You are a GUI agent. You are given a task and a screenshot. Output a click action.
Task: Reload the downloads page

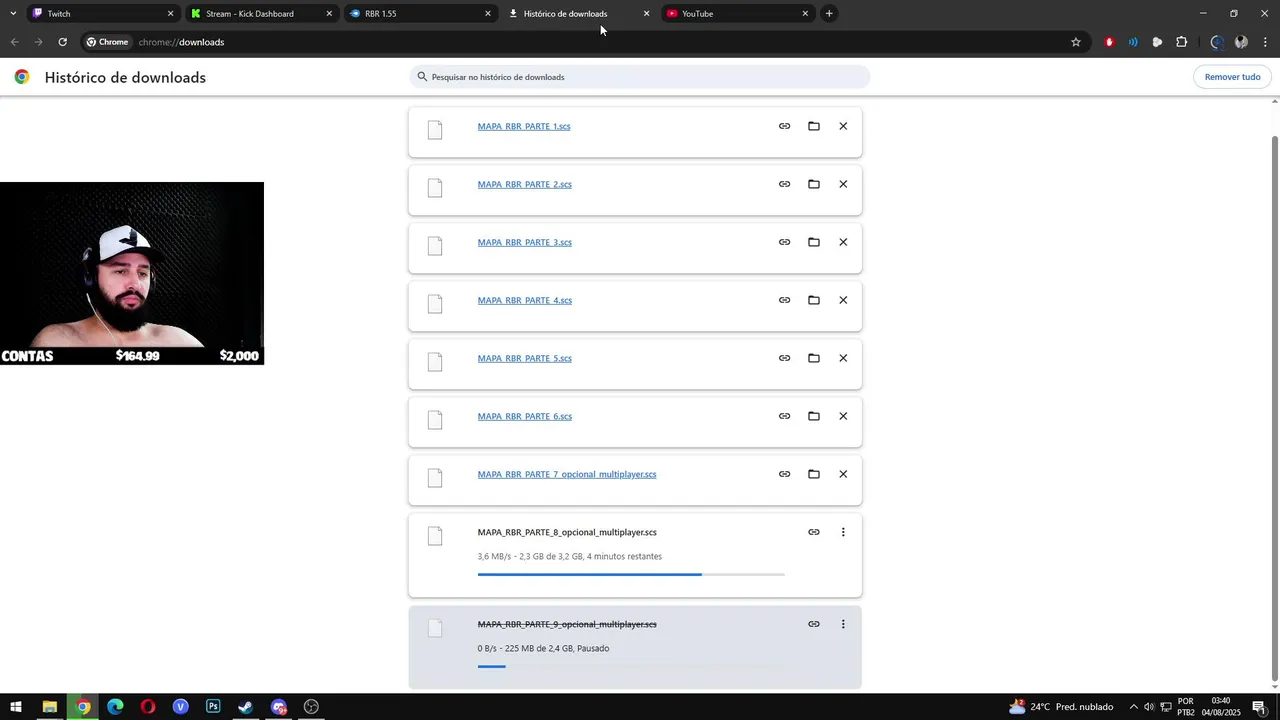click(62, 42)
